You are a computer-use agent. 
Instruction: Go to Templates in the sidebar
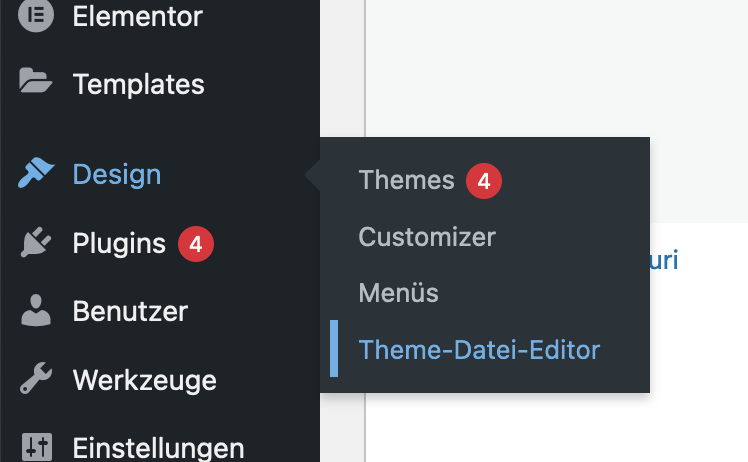[x=138, y=84]
